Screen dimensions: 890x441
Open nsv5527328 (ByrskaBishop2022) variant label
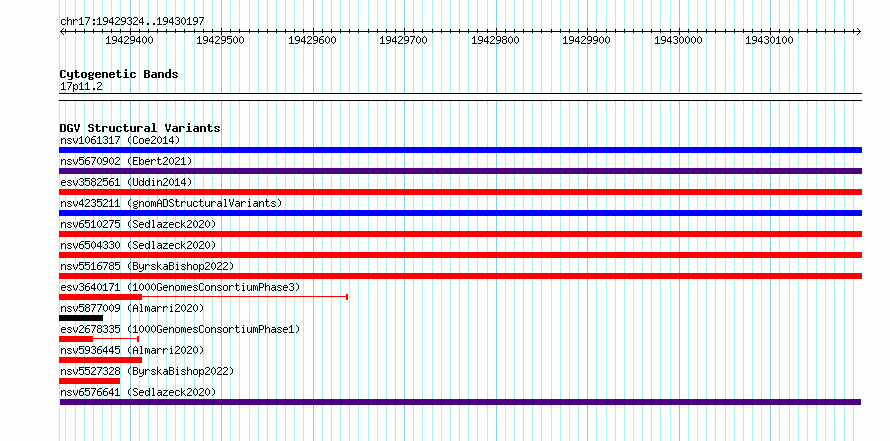147,371
